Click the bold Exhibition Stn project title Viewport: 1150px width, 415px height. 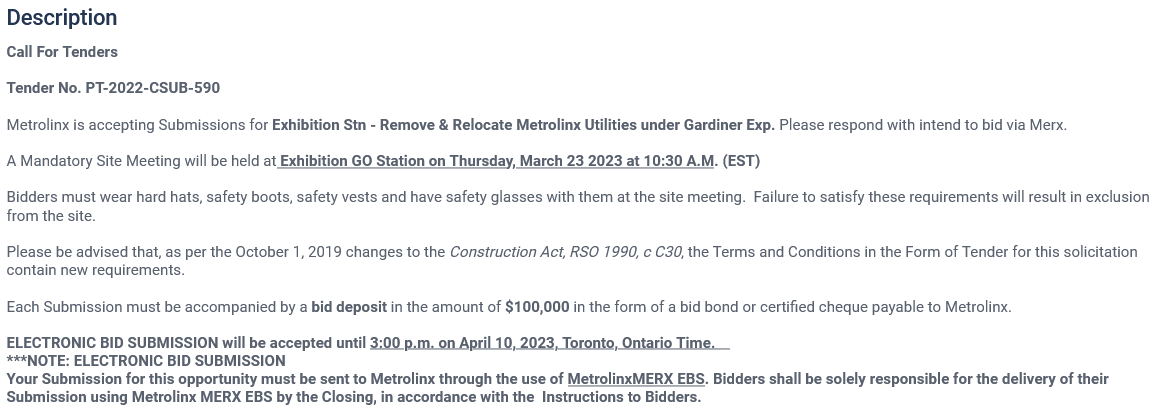click(x=523, y=125)
